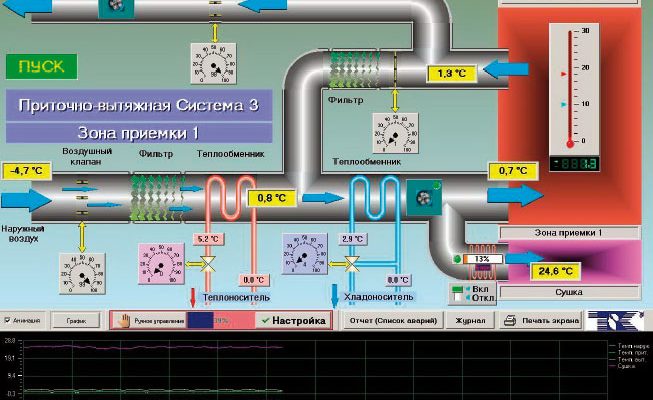Toggle the Анимация checkbox
The width and height of the screenshot is (653, 400).
click(x=9, y=321)
